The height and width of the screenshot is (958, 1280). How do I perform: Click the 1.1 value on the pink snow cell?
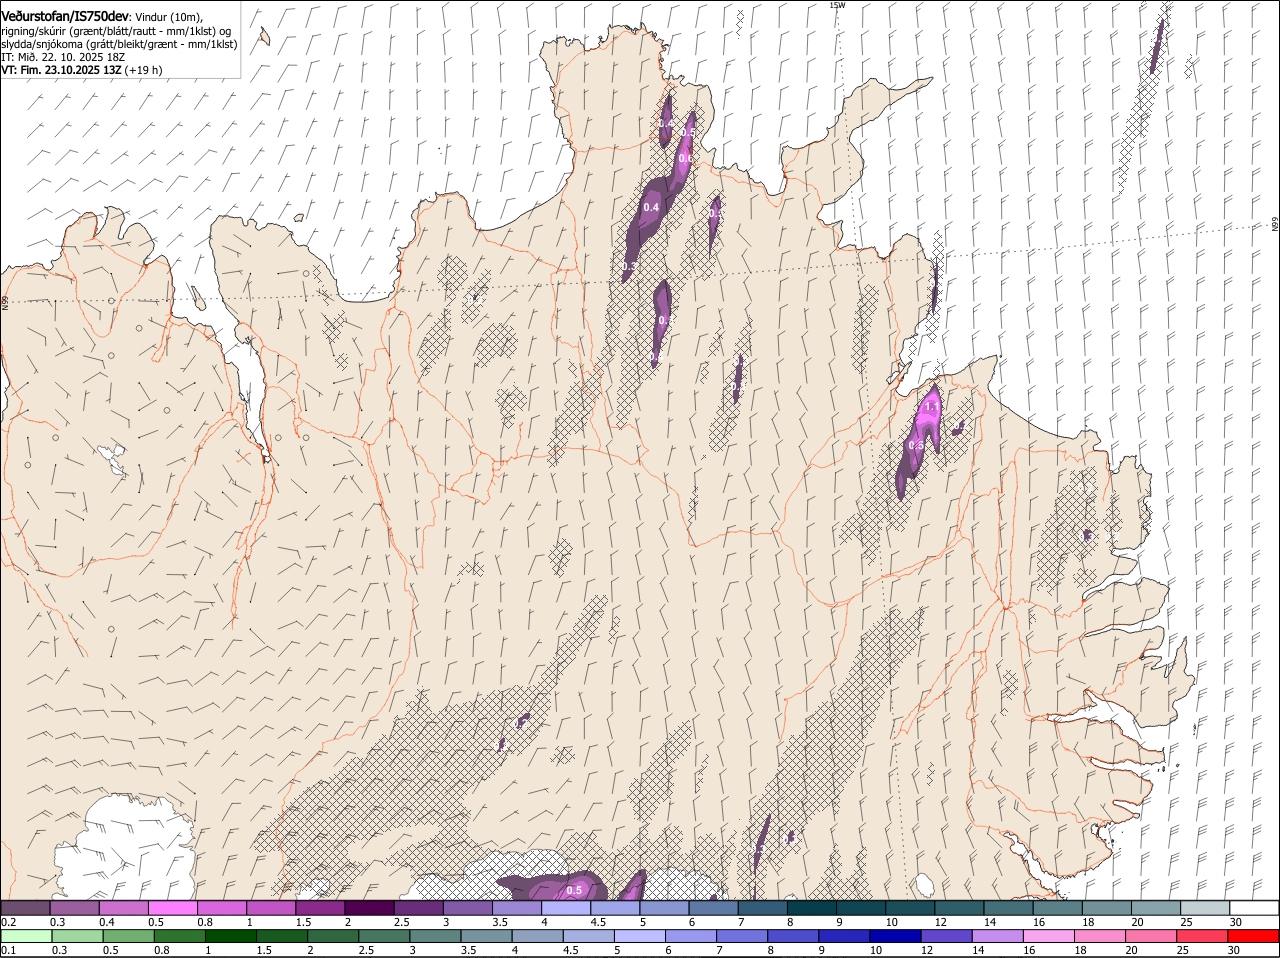tap(932, 407)
